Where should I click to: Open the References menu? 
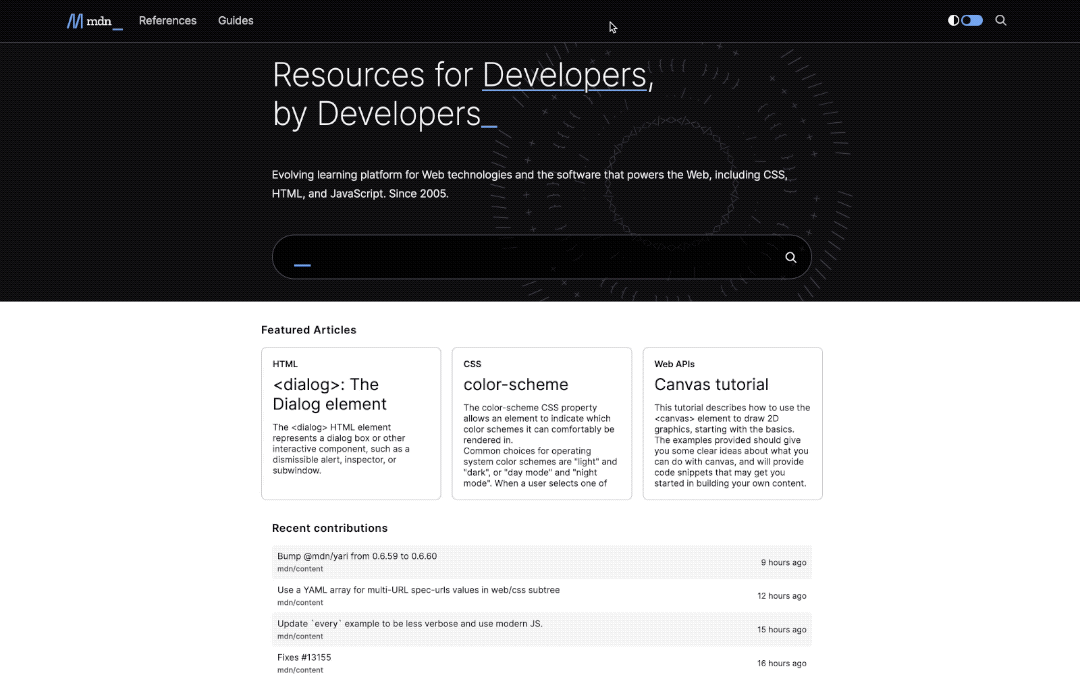tap(167, 20)
